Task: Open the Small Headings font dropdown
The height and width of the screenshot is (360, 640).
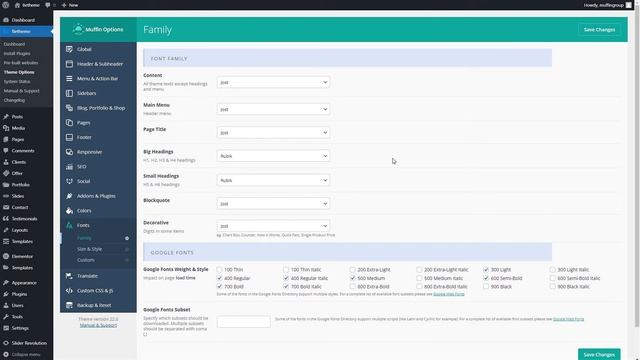Action: [x=273, y=180]
